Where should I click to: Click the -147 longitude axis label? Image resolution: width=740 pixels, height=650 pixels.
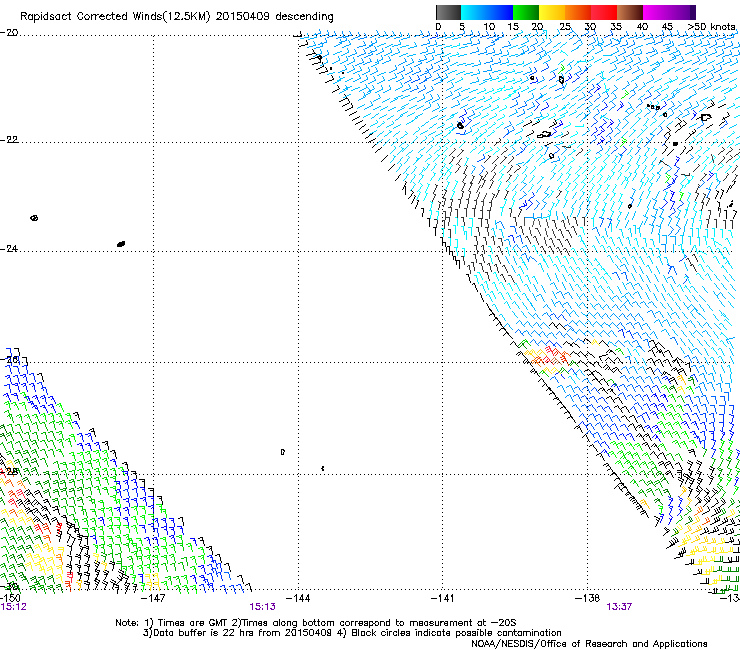(x=154, y=598)
